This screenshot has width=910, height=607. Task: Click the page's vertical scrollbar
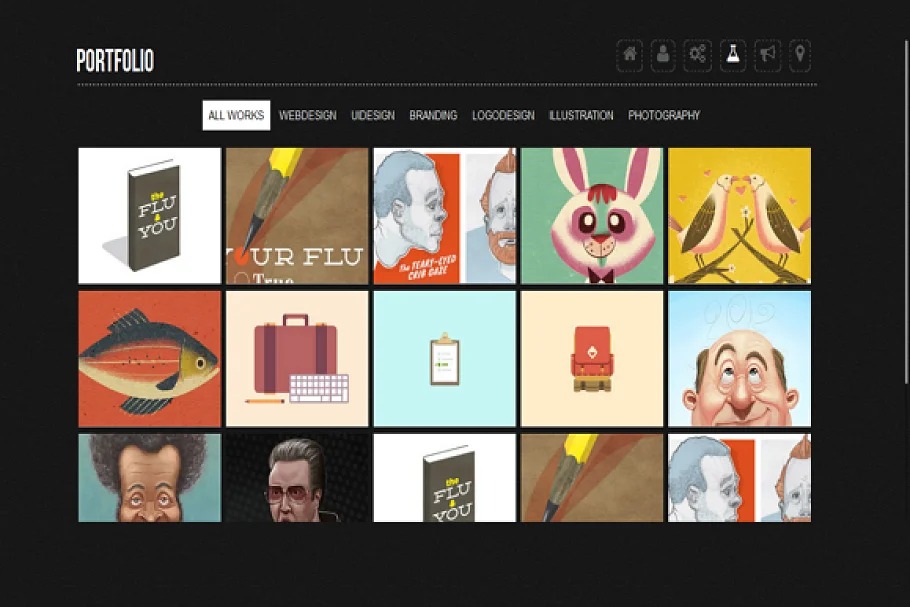906,200
